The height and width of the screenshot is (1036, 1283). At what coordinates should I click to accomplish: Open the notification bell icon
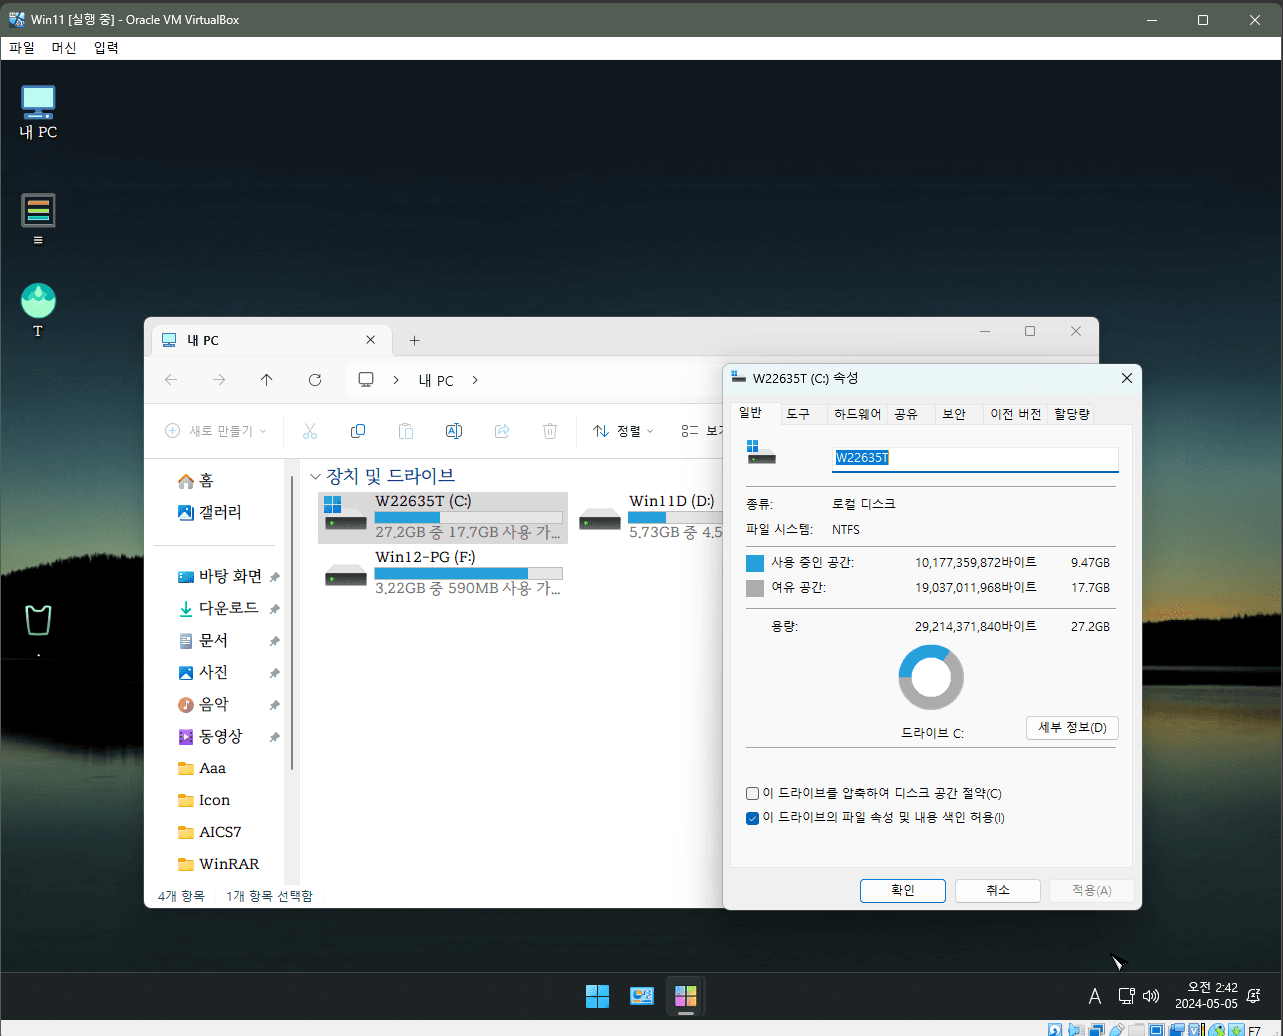1253,996
